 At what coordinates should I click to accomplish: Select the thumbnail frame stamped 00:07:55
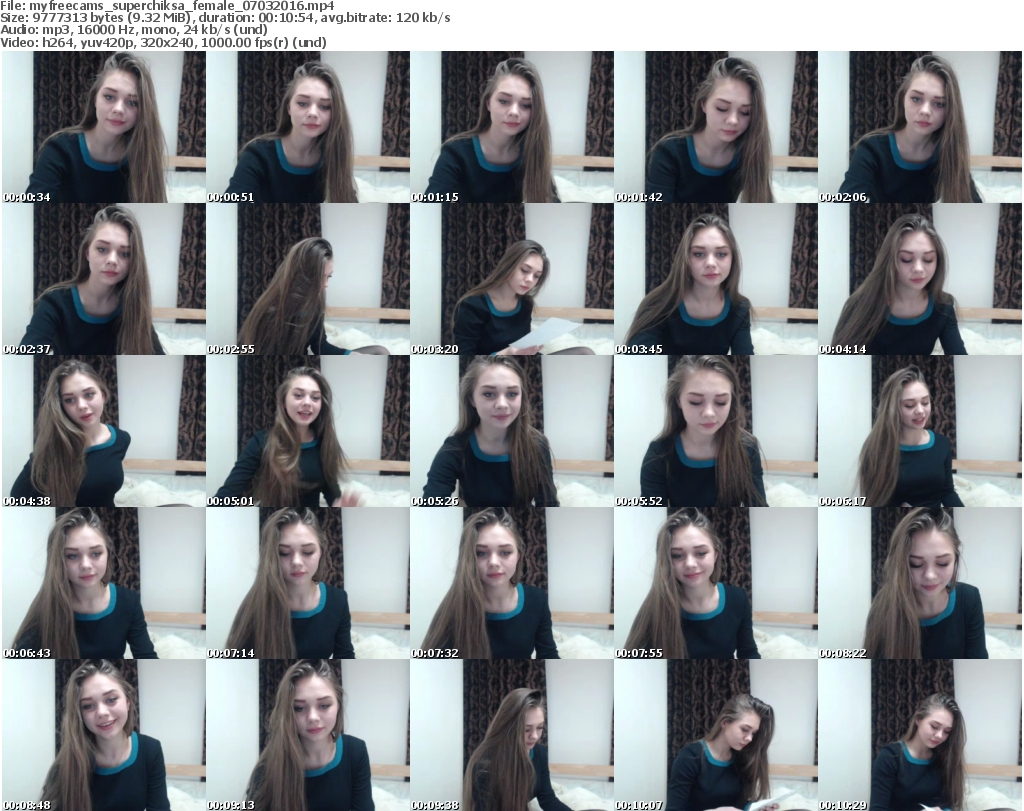716,584
